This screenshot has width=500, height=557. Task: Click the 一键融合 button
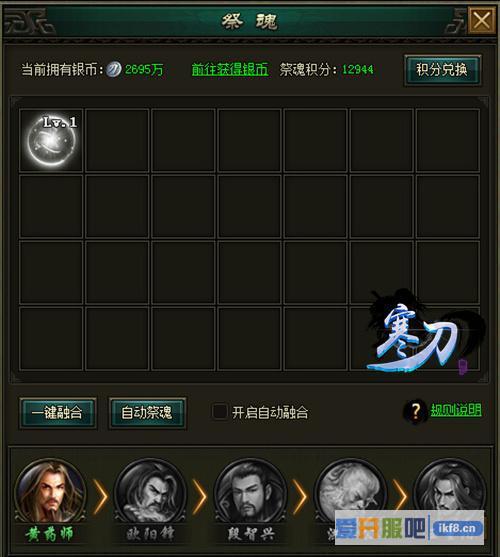tap(58, 413)
